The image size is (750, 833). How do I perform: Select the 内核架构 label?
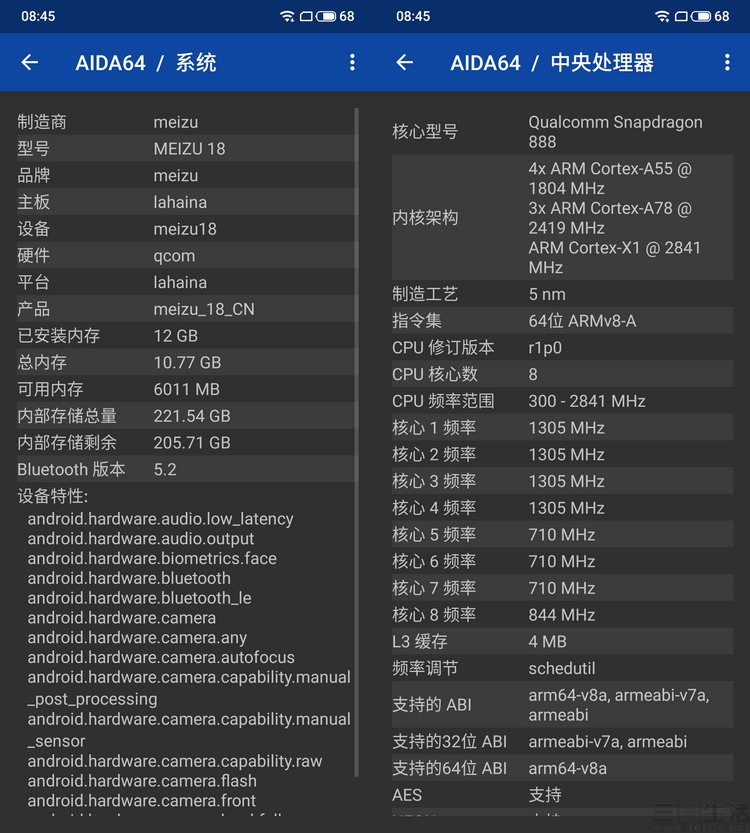point(425,218)
